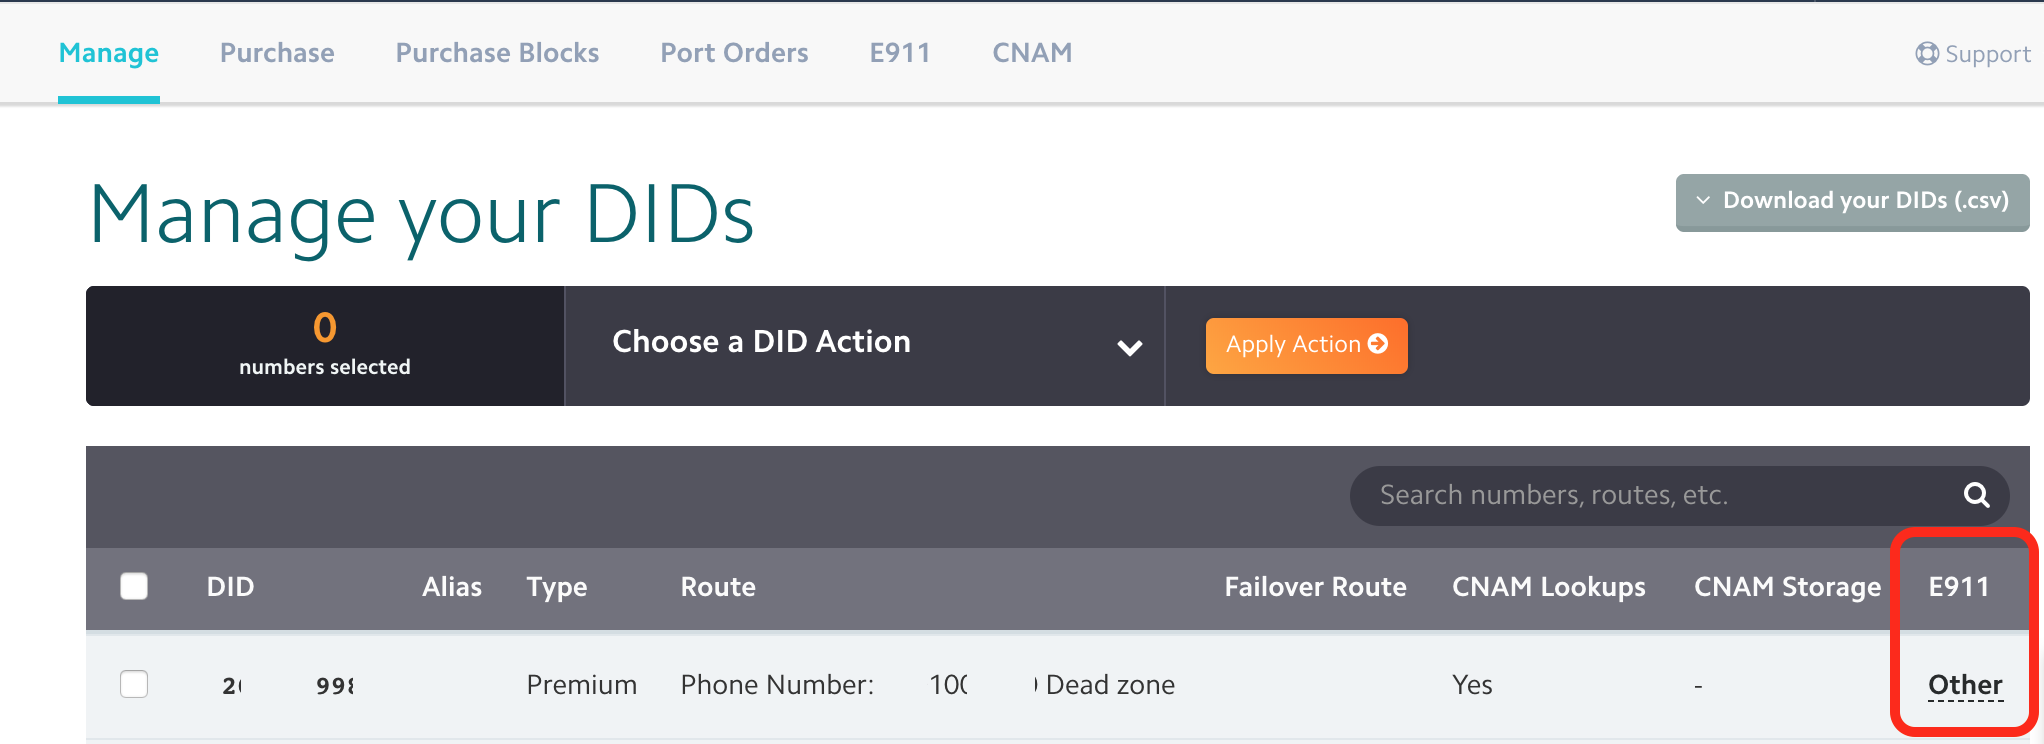The width and height of the screenshot is (2044, 744).
Task: Open the CNAM tab
Action: (1032, 53)
